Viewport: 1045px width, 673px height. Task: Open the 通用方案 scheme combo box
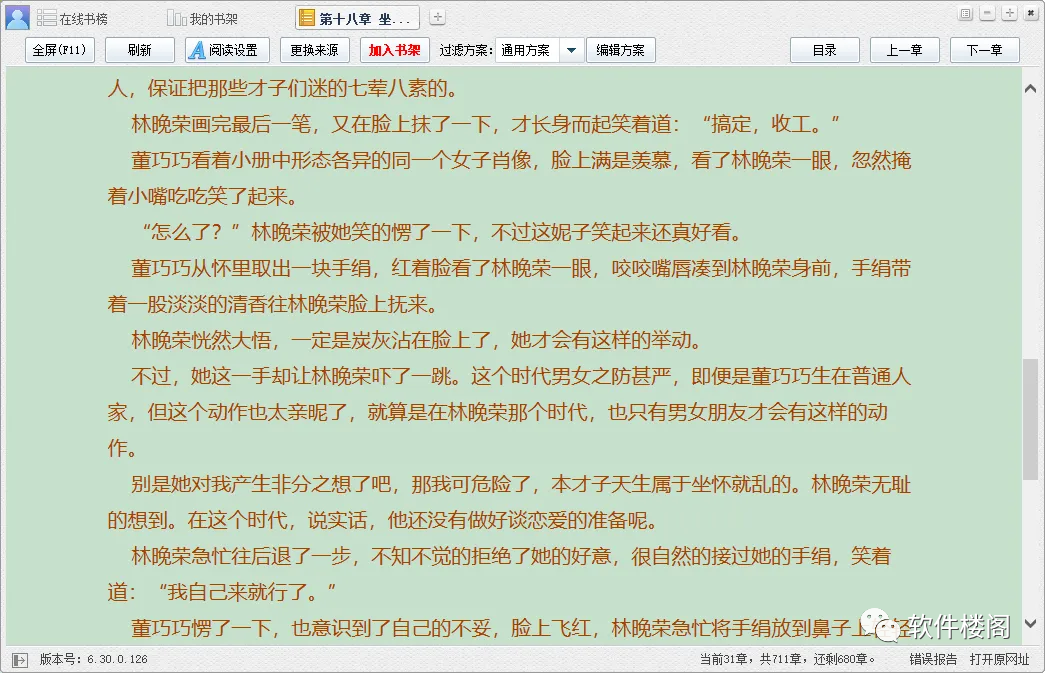tap(527, 49)
